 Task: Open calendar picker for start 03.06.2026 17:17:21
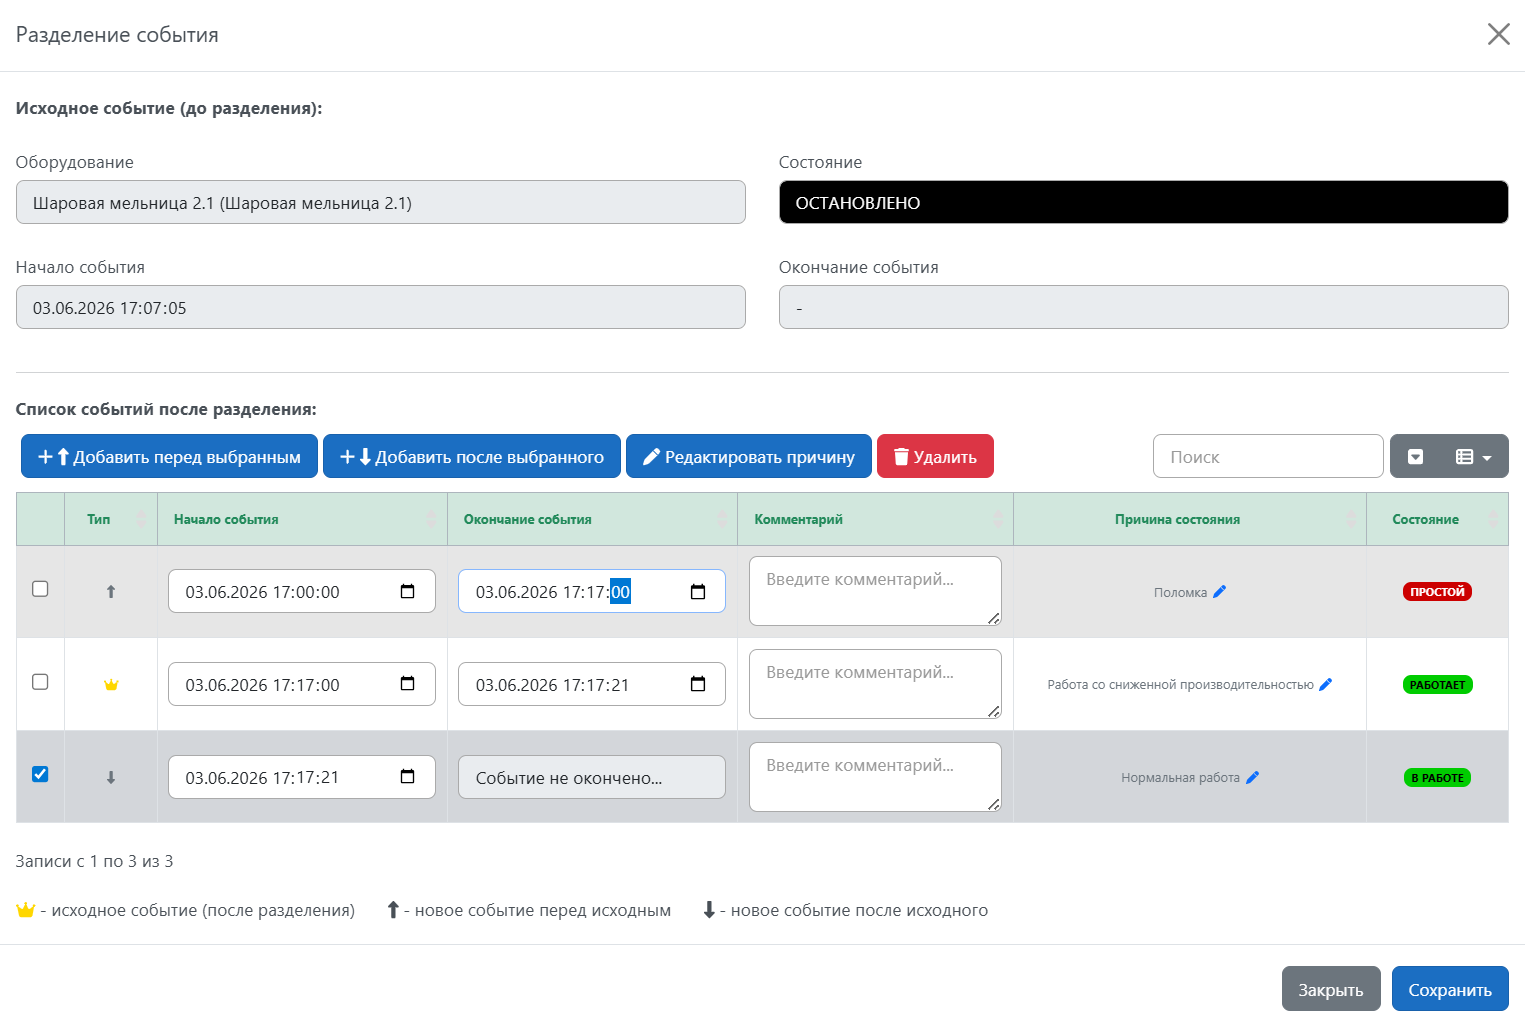[x=407, y=777]
